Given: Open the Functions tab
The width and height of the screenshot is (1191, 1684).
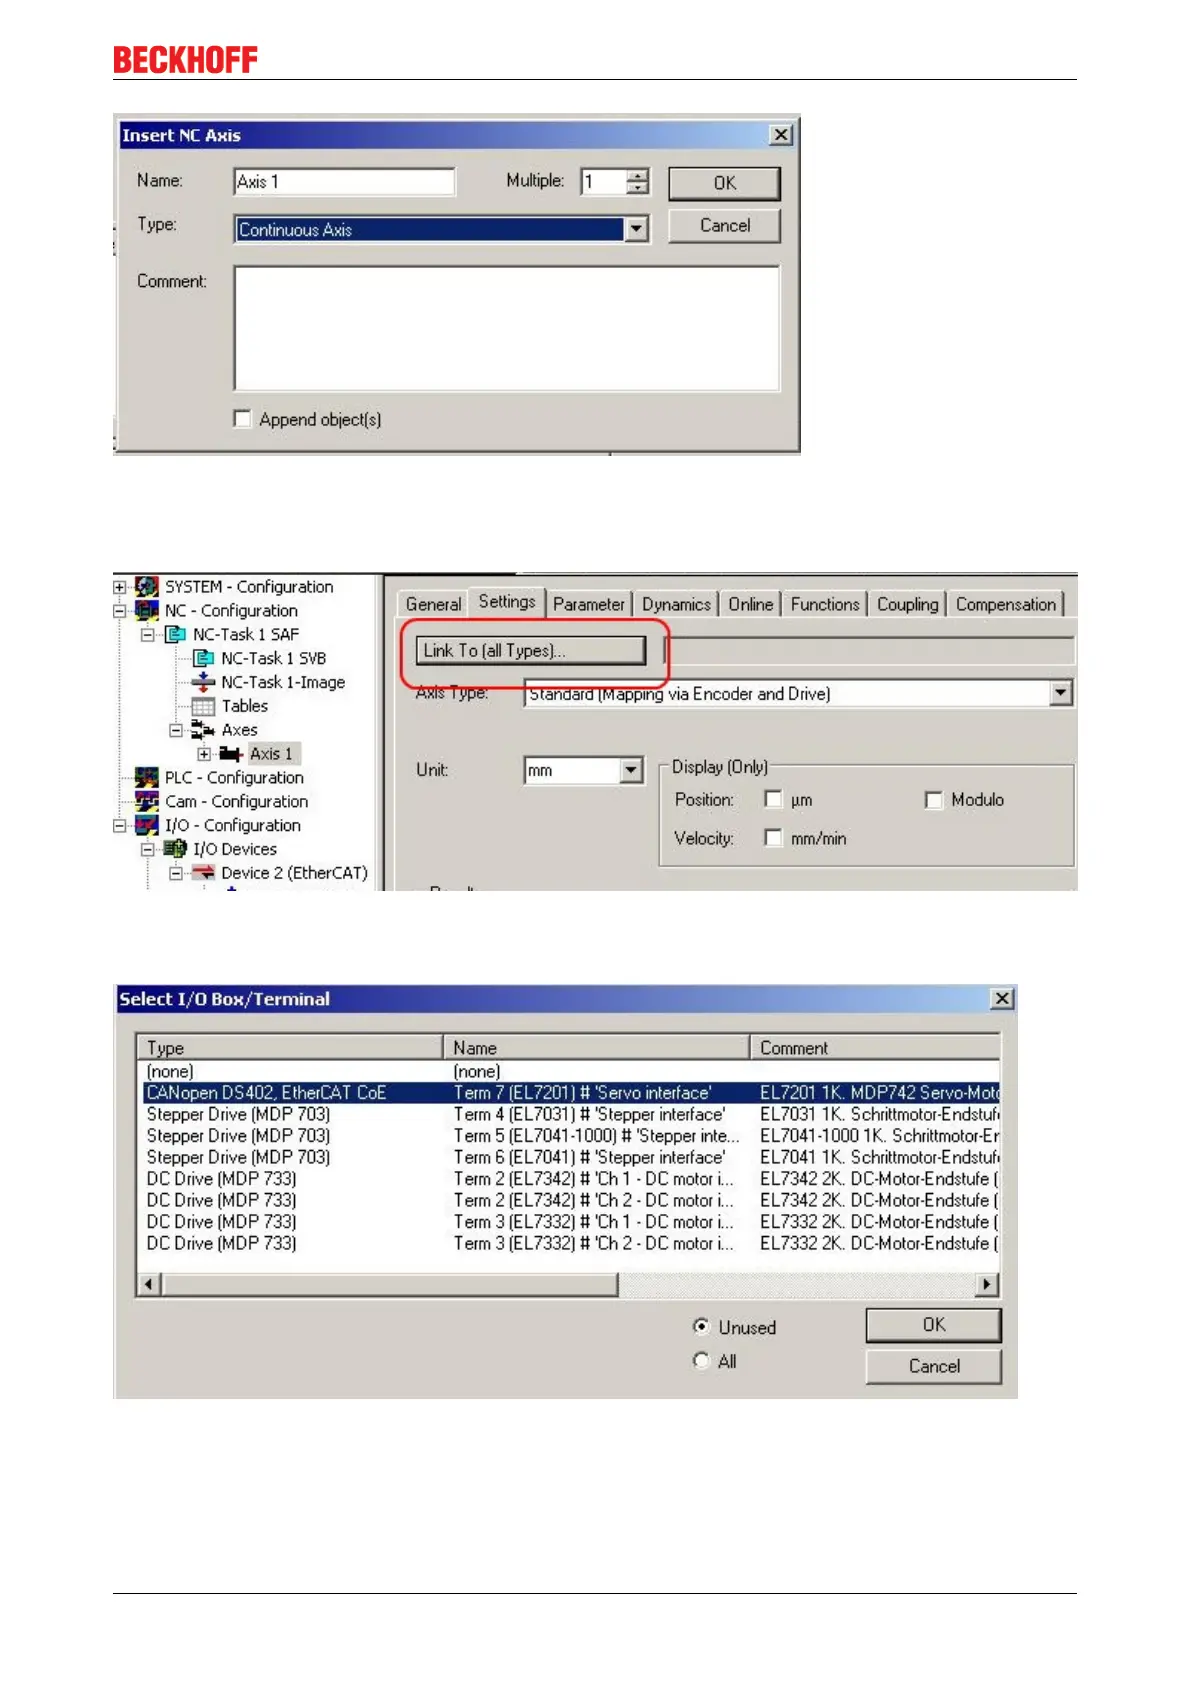Looking at the screenshot, I should [825, 604].
